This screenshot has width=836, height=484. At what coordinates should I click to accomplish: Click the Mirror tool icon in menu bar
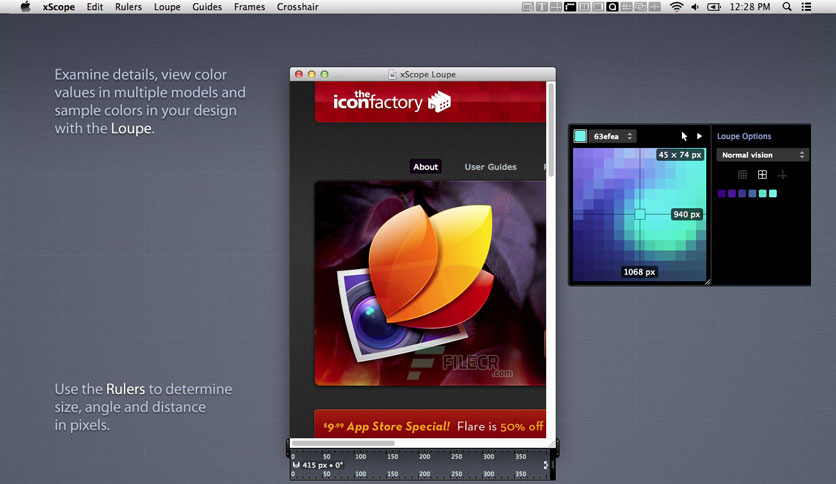pos(528,7)
